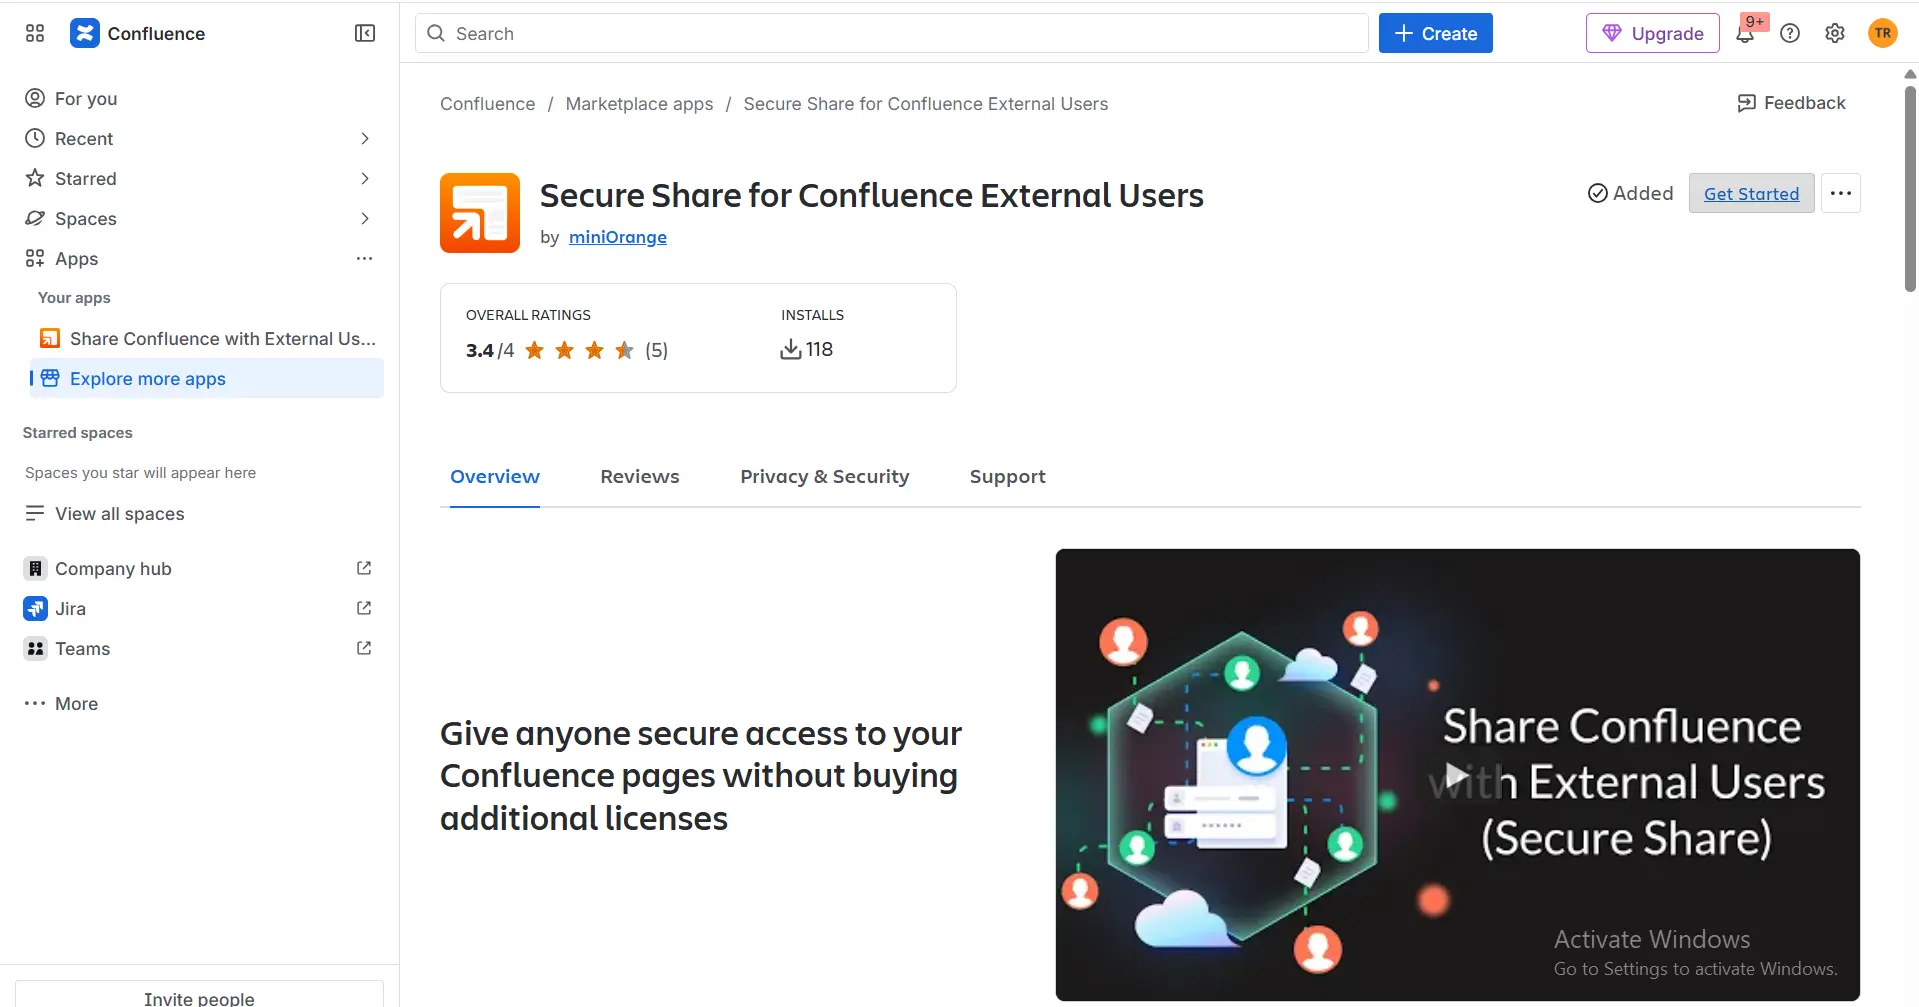Open the Privacy & Security tab
Screen dimensions: 1919x1007
point(825,477)
